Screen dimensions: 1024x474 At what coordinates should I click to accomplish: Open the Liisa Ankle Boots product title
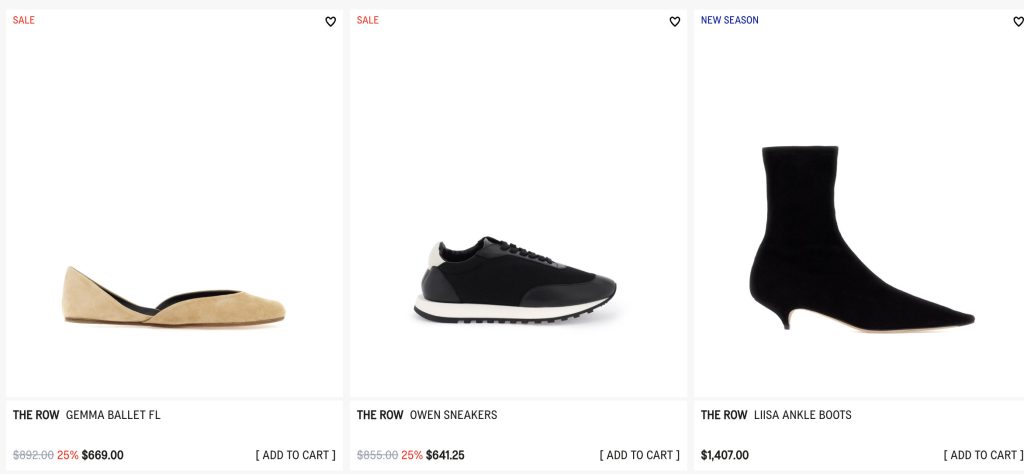[x=803, y=415]
